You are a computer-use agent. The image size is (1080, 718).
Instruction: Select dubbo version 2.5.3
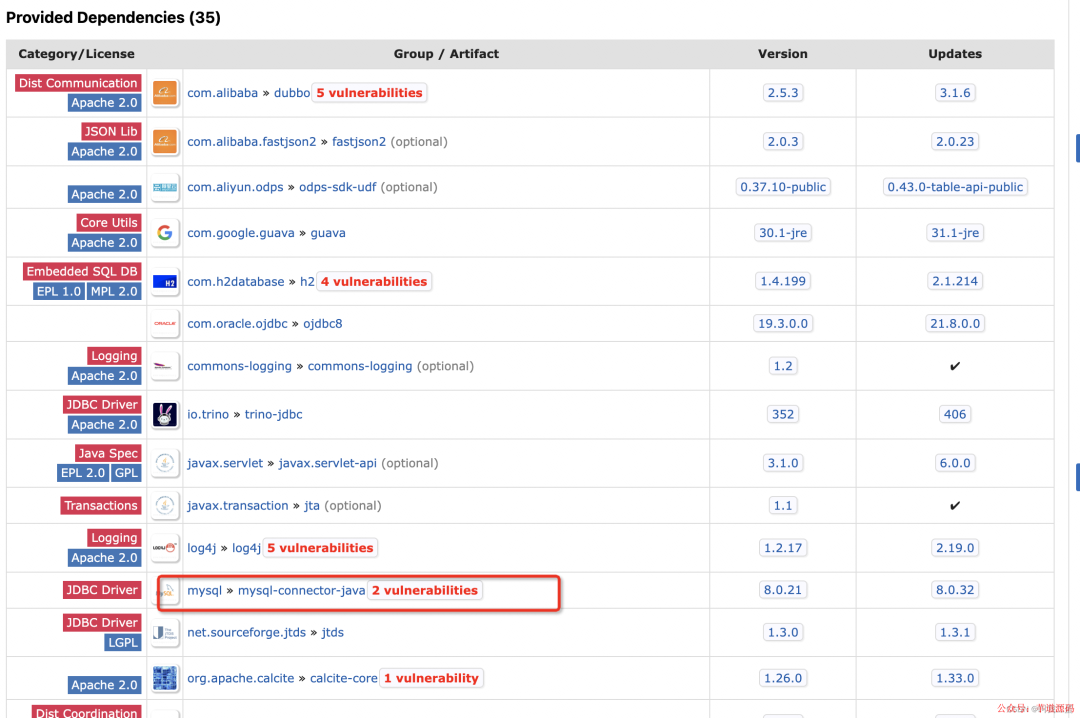[783, 93]
